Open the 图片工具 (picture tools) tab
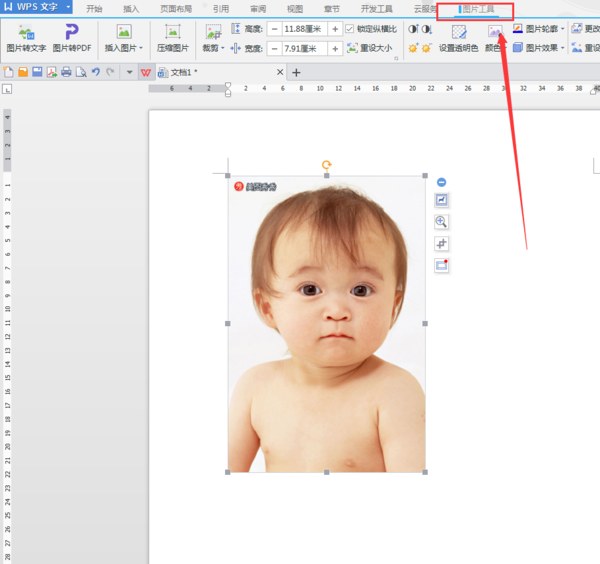 click(x=476, y=9)
